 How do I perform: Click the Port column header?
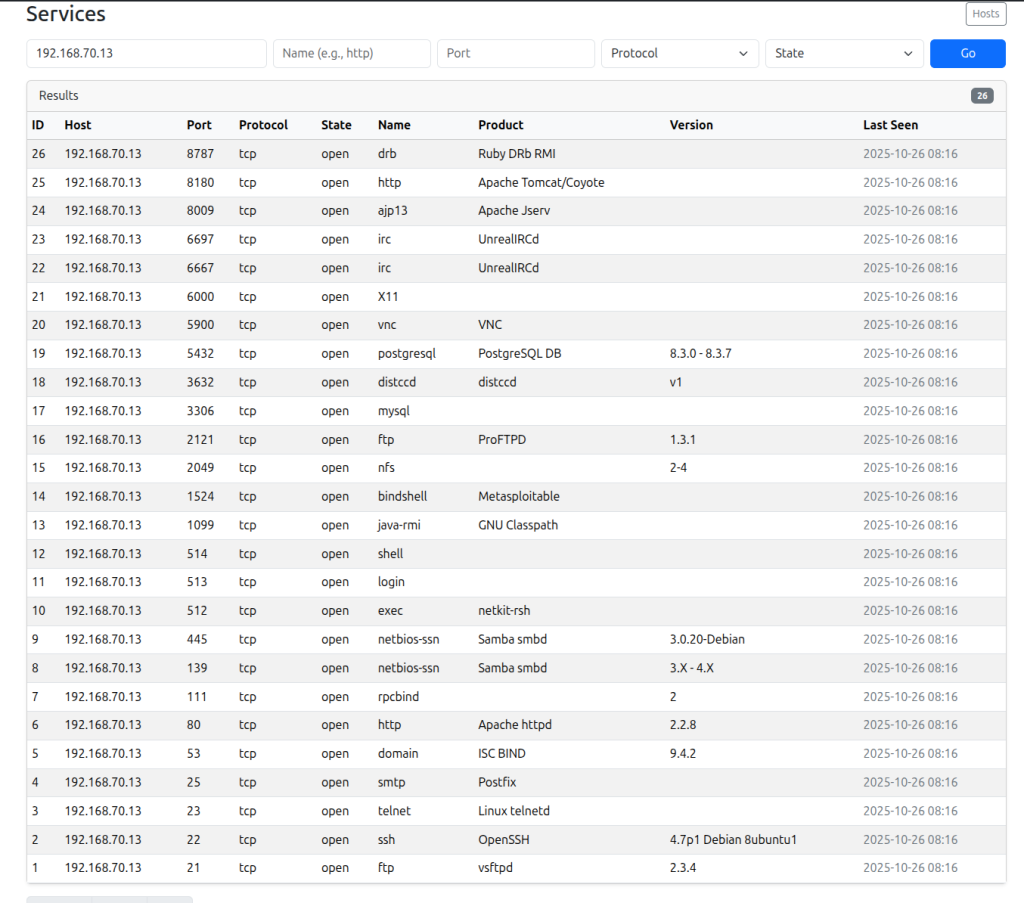click(199, 125)
